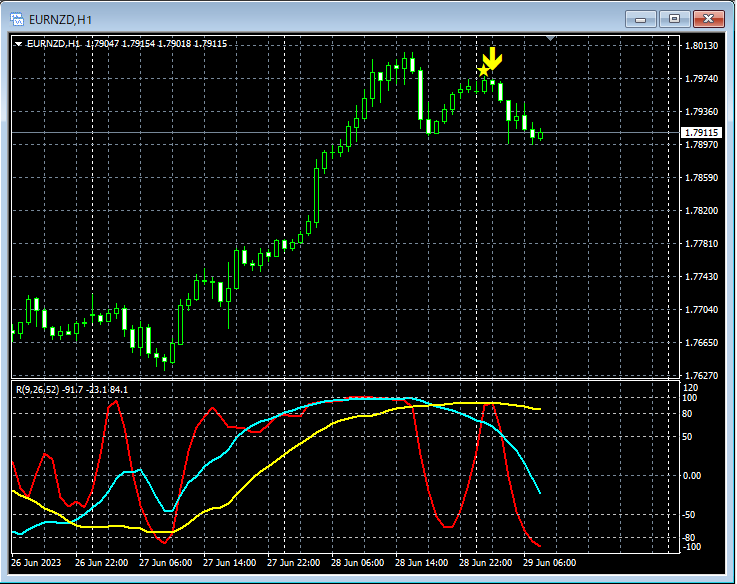Maximize the EURNZD,H1 chart window
The image size is (737, 584).
point(674,18)
